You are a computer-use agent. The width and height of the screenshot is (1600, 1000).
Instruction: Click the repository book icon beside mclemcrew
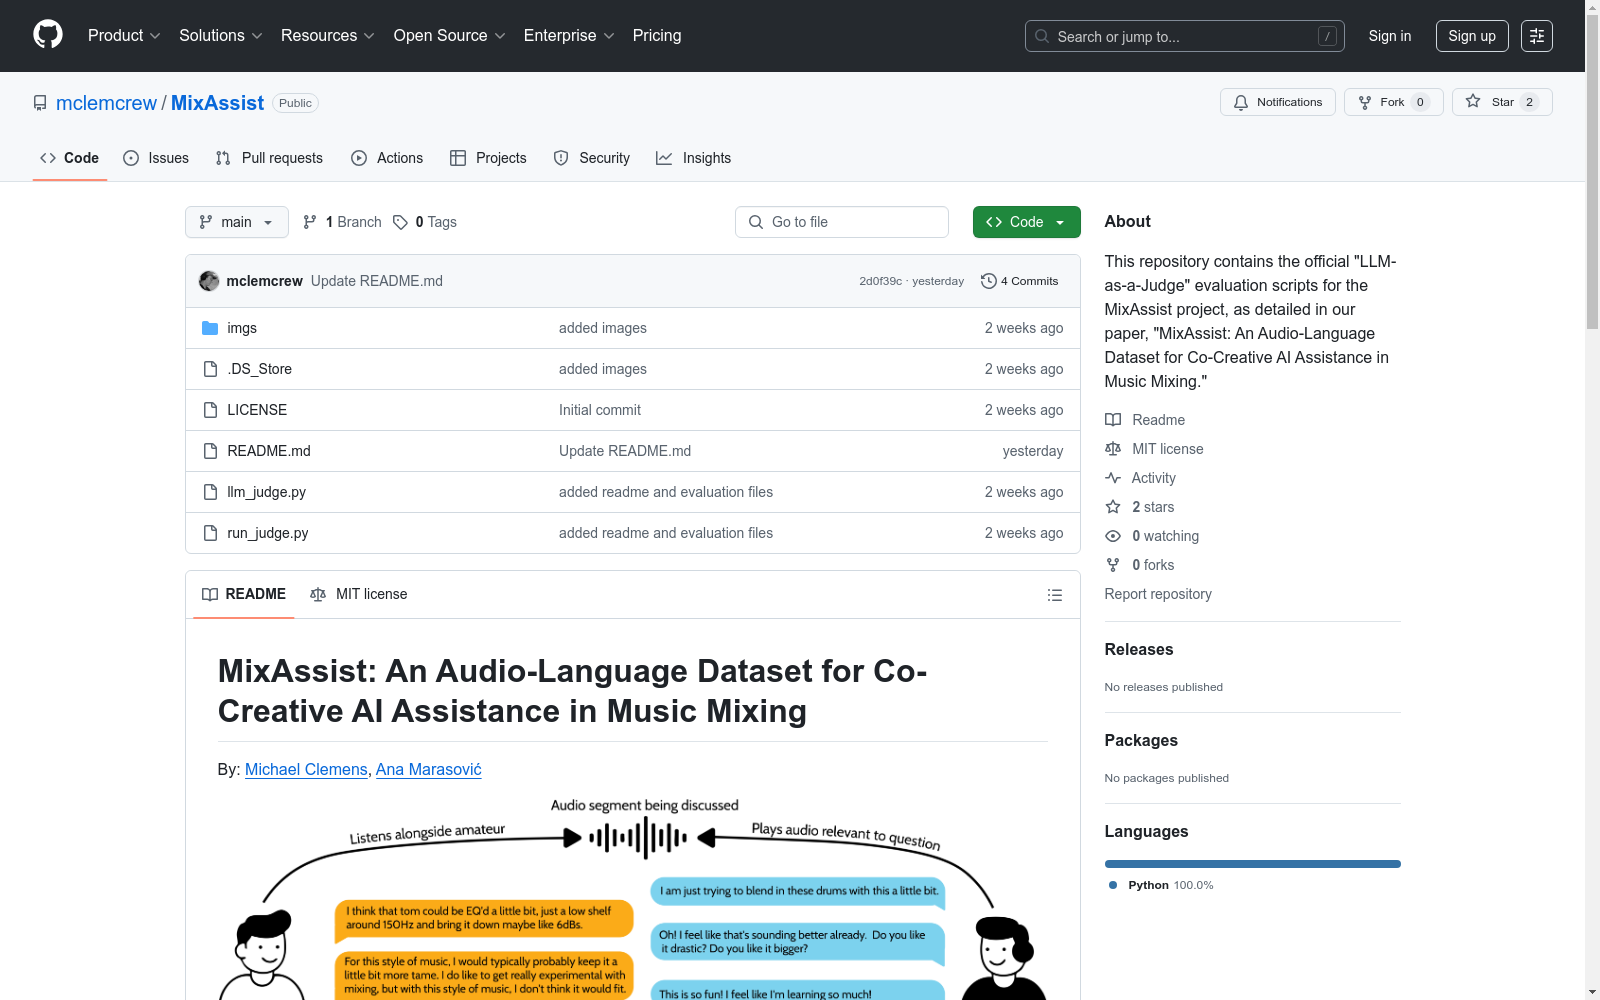pyautogui.click(x=40, y=103)
